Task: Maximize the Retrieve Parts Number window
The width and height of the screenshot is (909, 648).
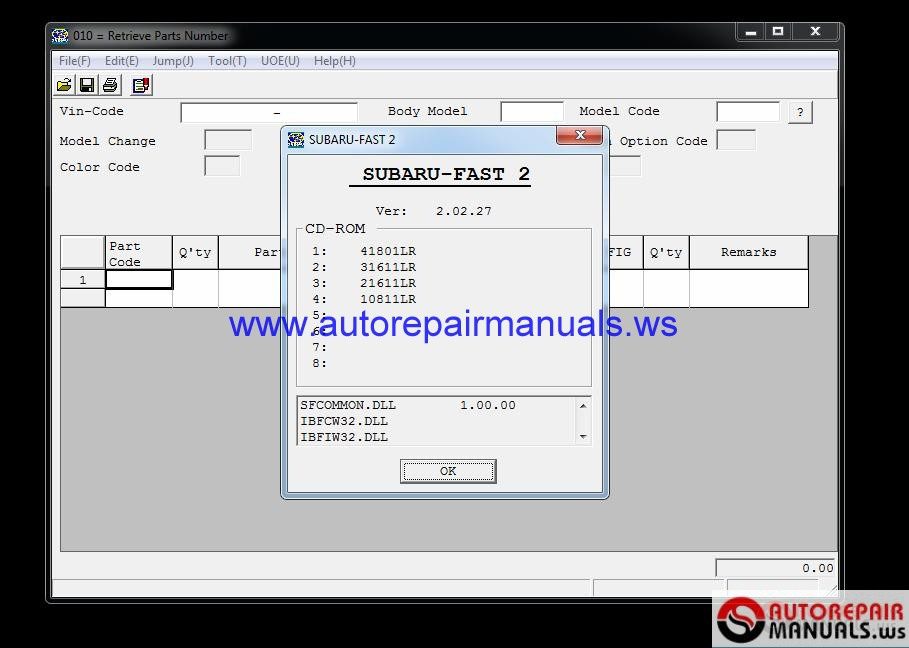Action: (778, 32)
